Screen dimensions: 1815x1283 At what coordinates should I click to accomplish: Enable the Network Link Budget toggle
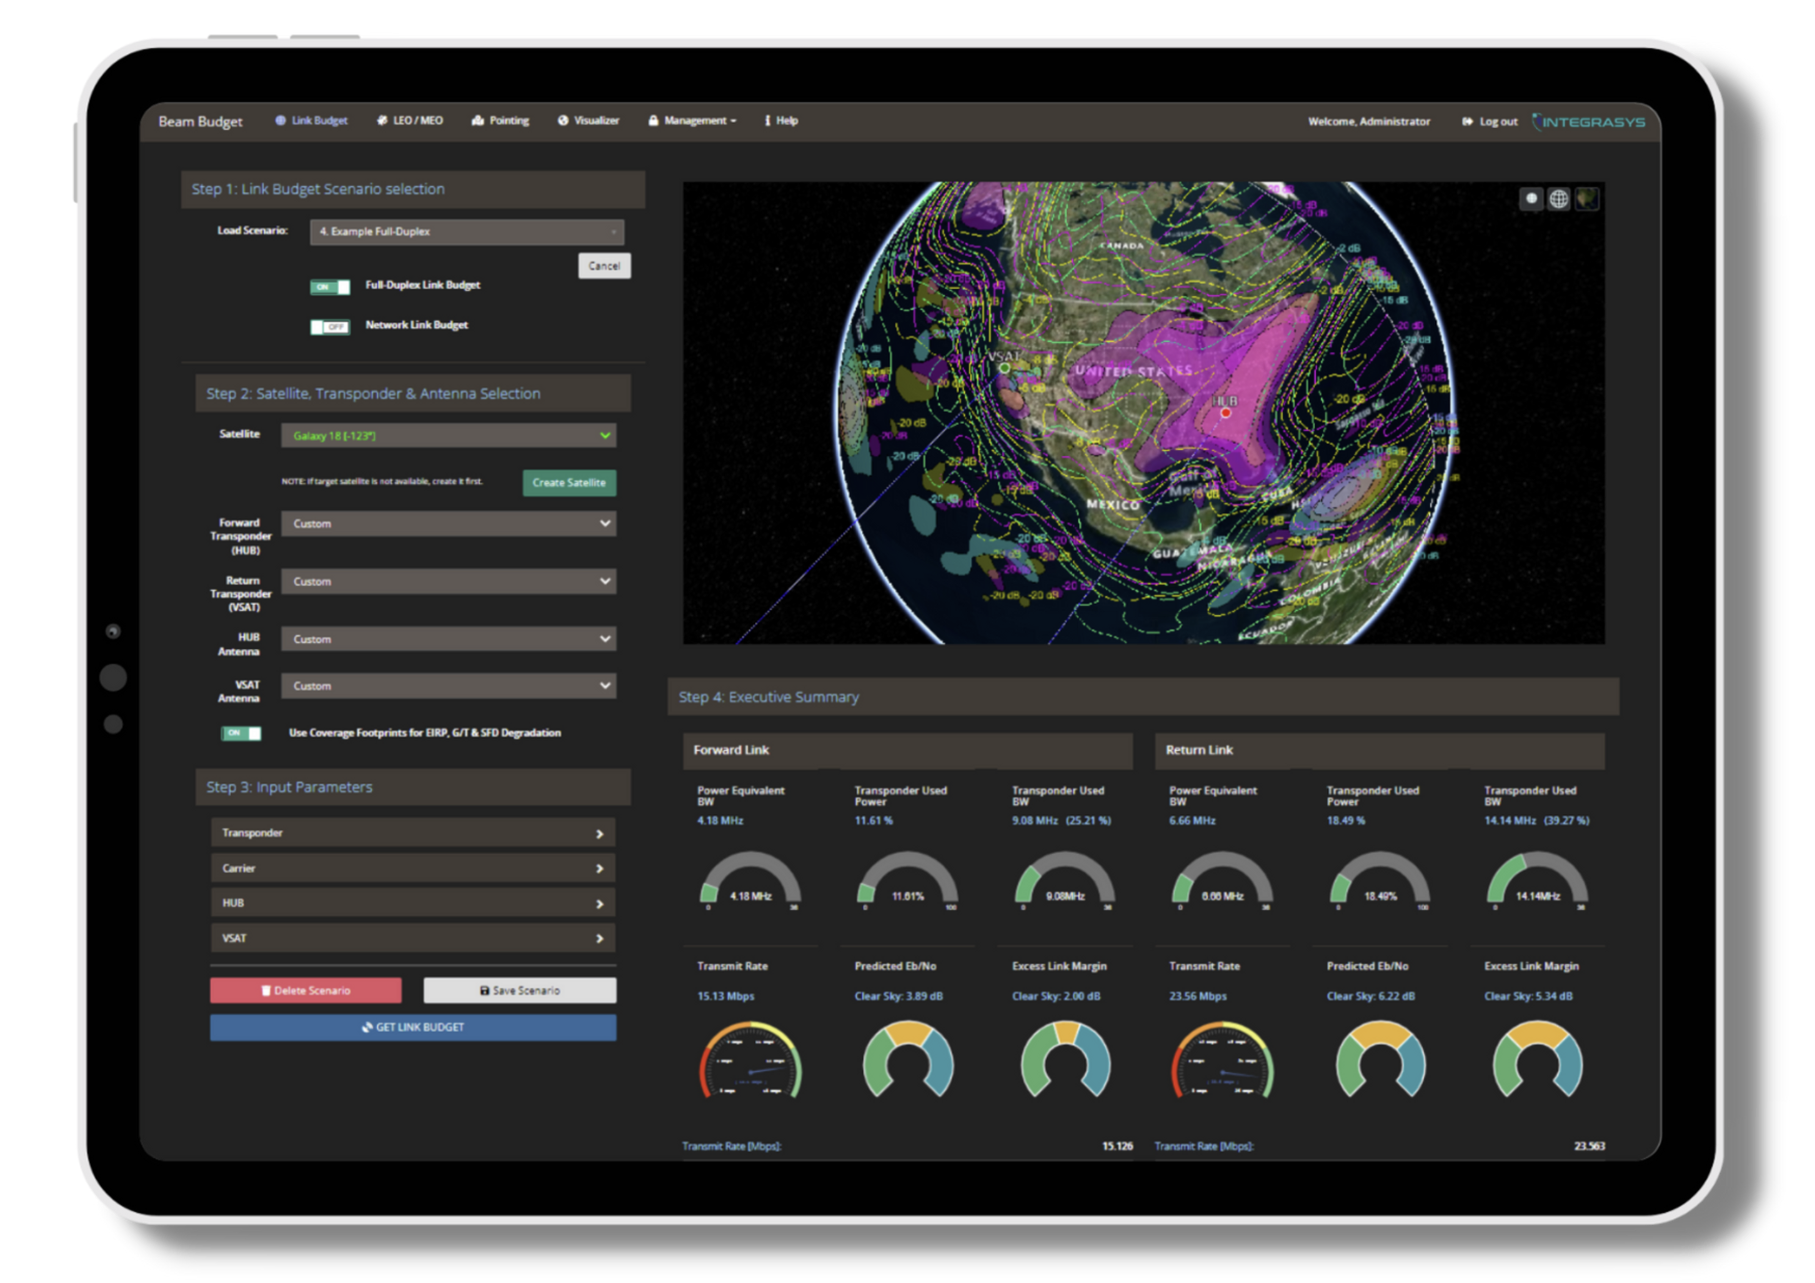pyautogui.click(x=331, y=326)
